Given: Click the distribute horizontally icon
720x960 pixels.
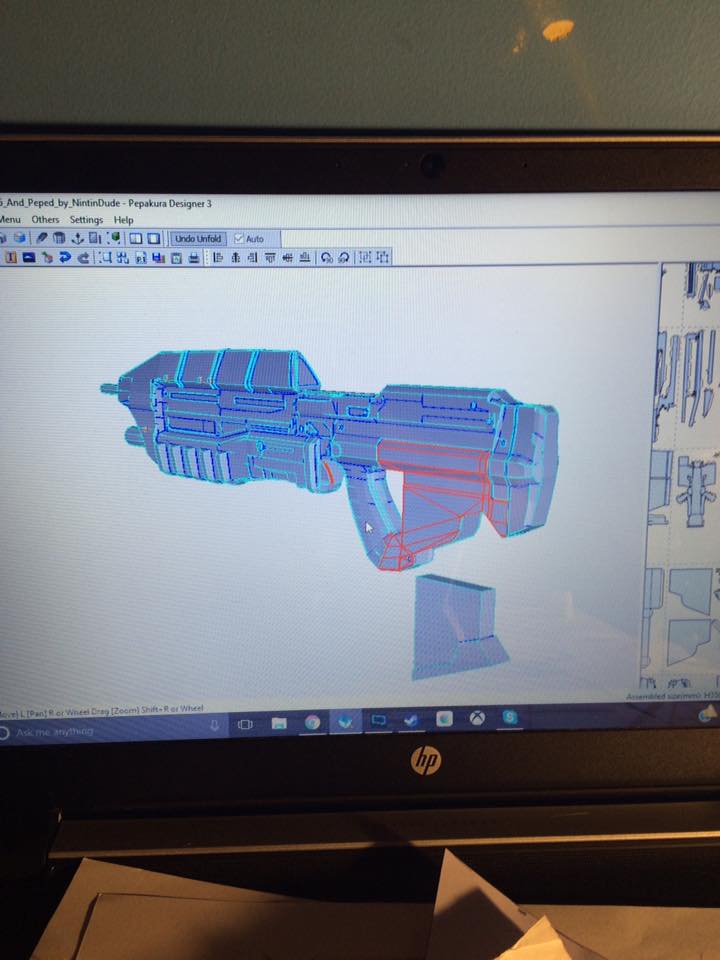Looking at the screenshot, I should [365, 257].
